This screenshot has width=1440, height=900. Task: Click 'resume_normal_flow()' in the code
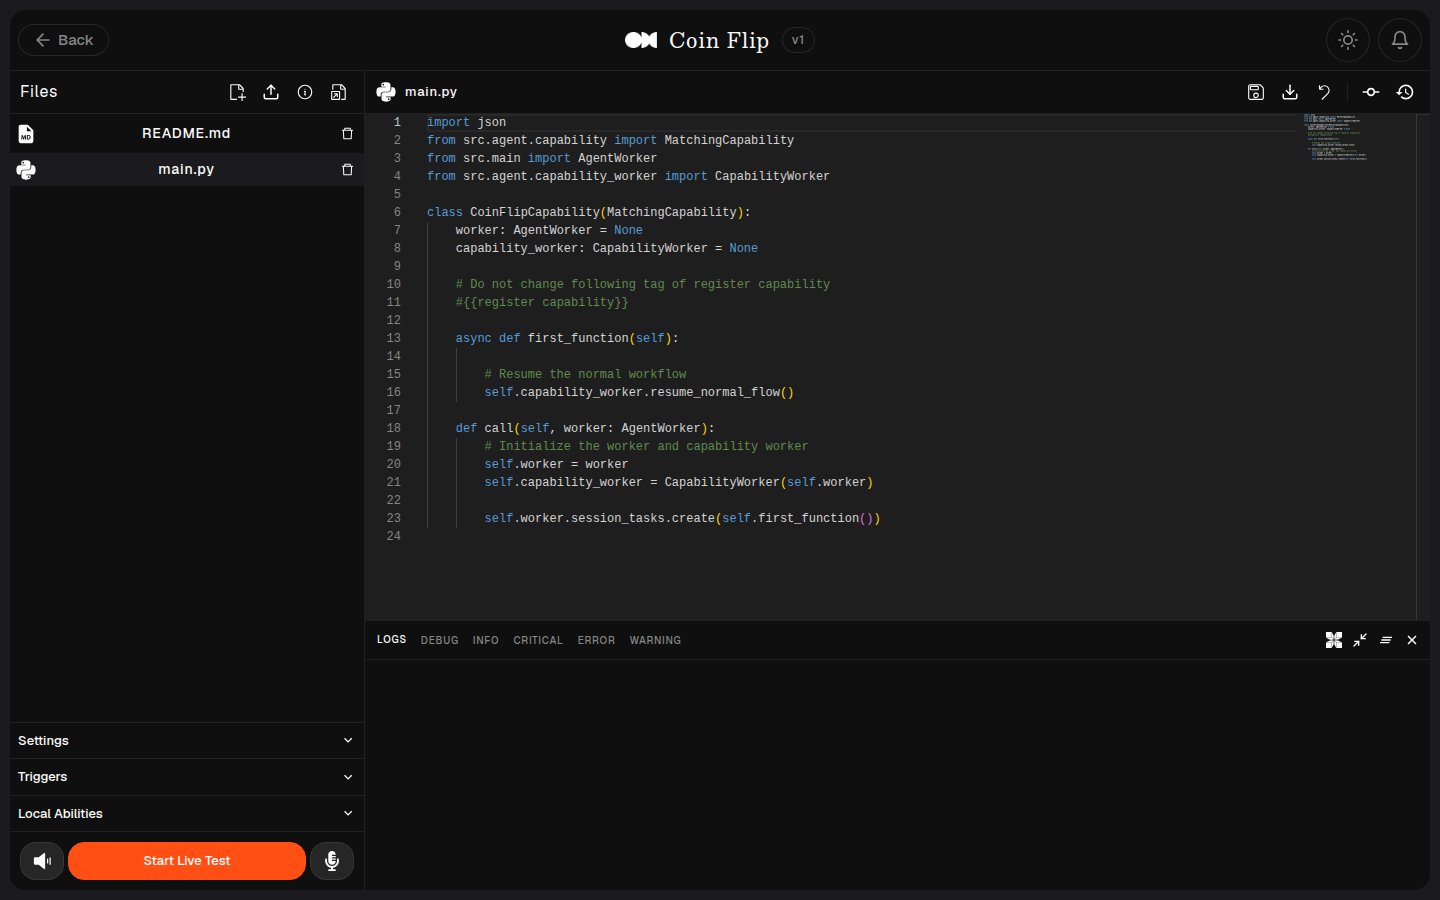[x=722, y=392]
